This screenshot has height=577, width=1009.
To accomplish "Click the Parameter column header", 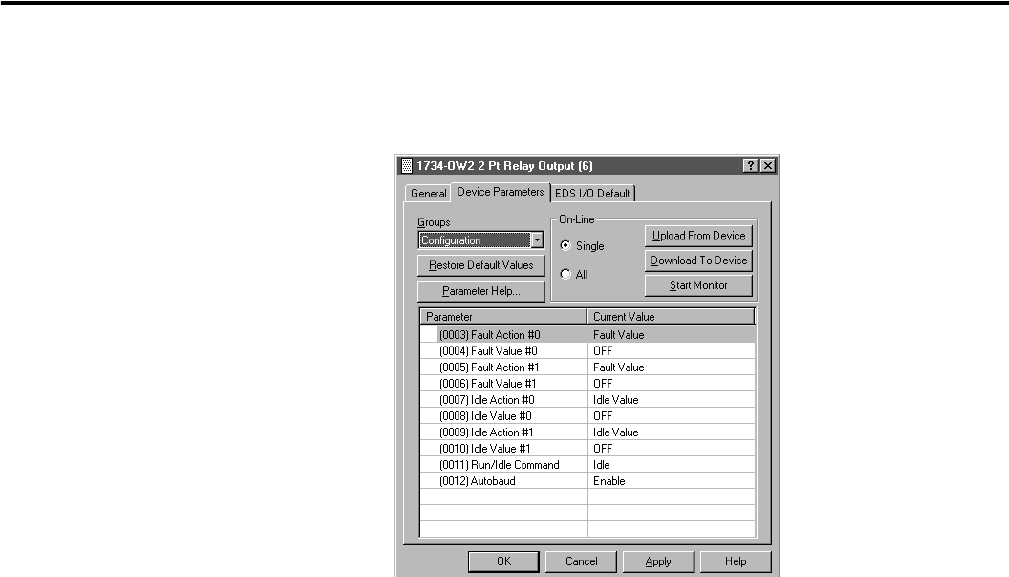I will (503, 316).
